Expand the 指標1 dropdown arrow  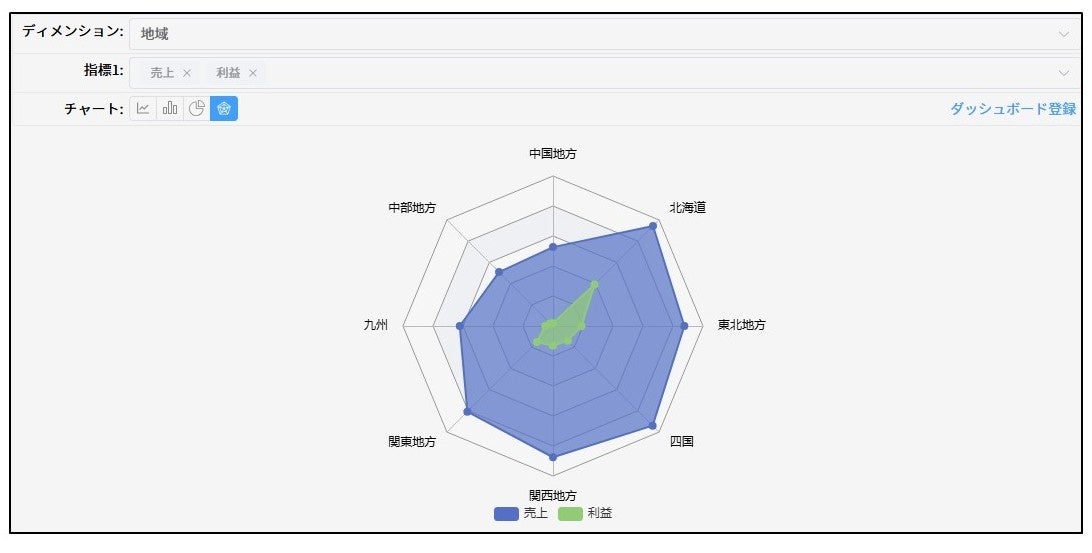click(1064, 73)
